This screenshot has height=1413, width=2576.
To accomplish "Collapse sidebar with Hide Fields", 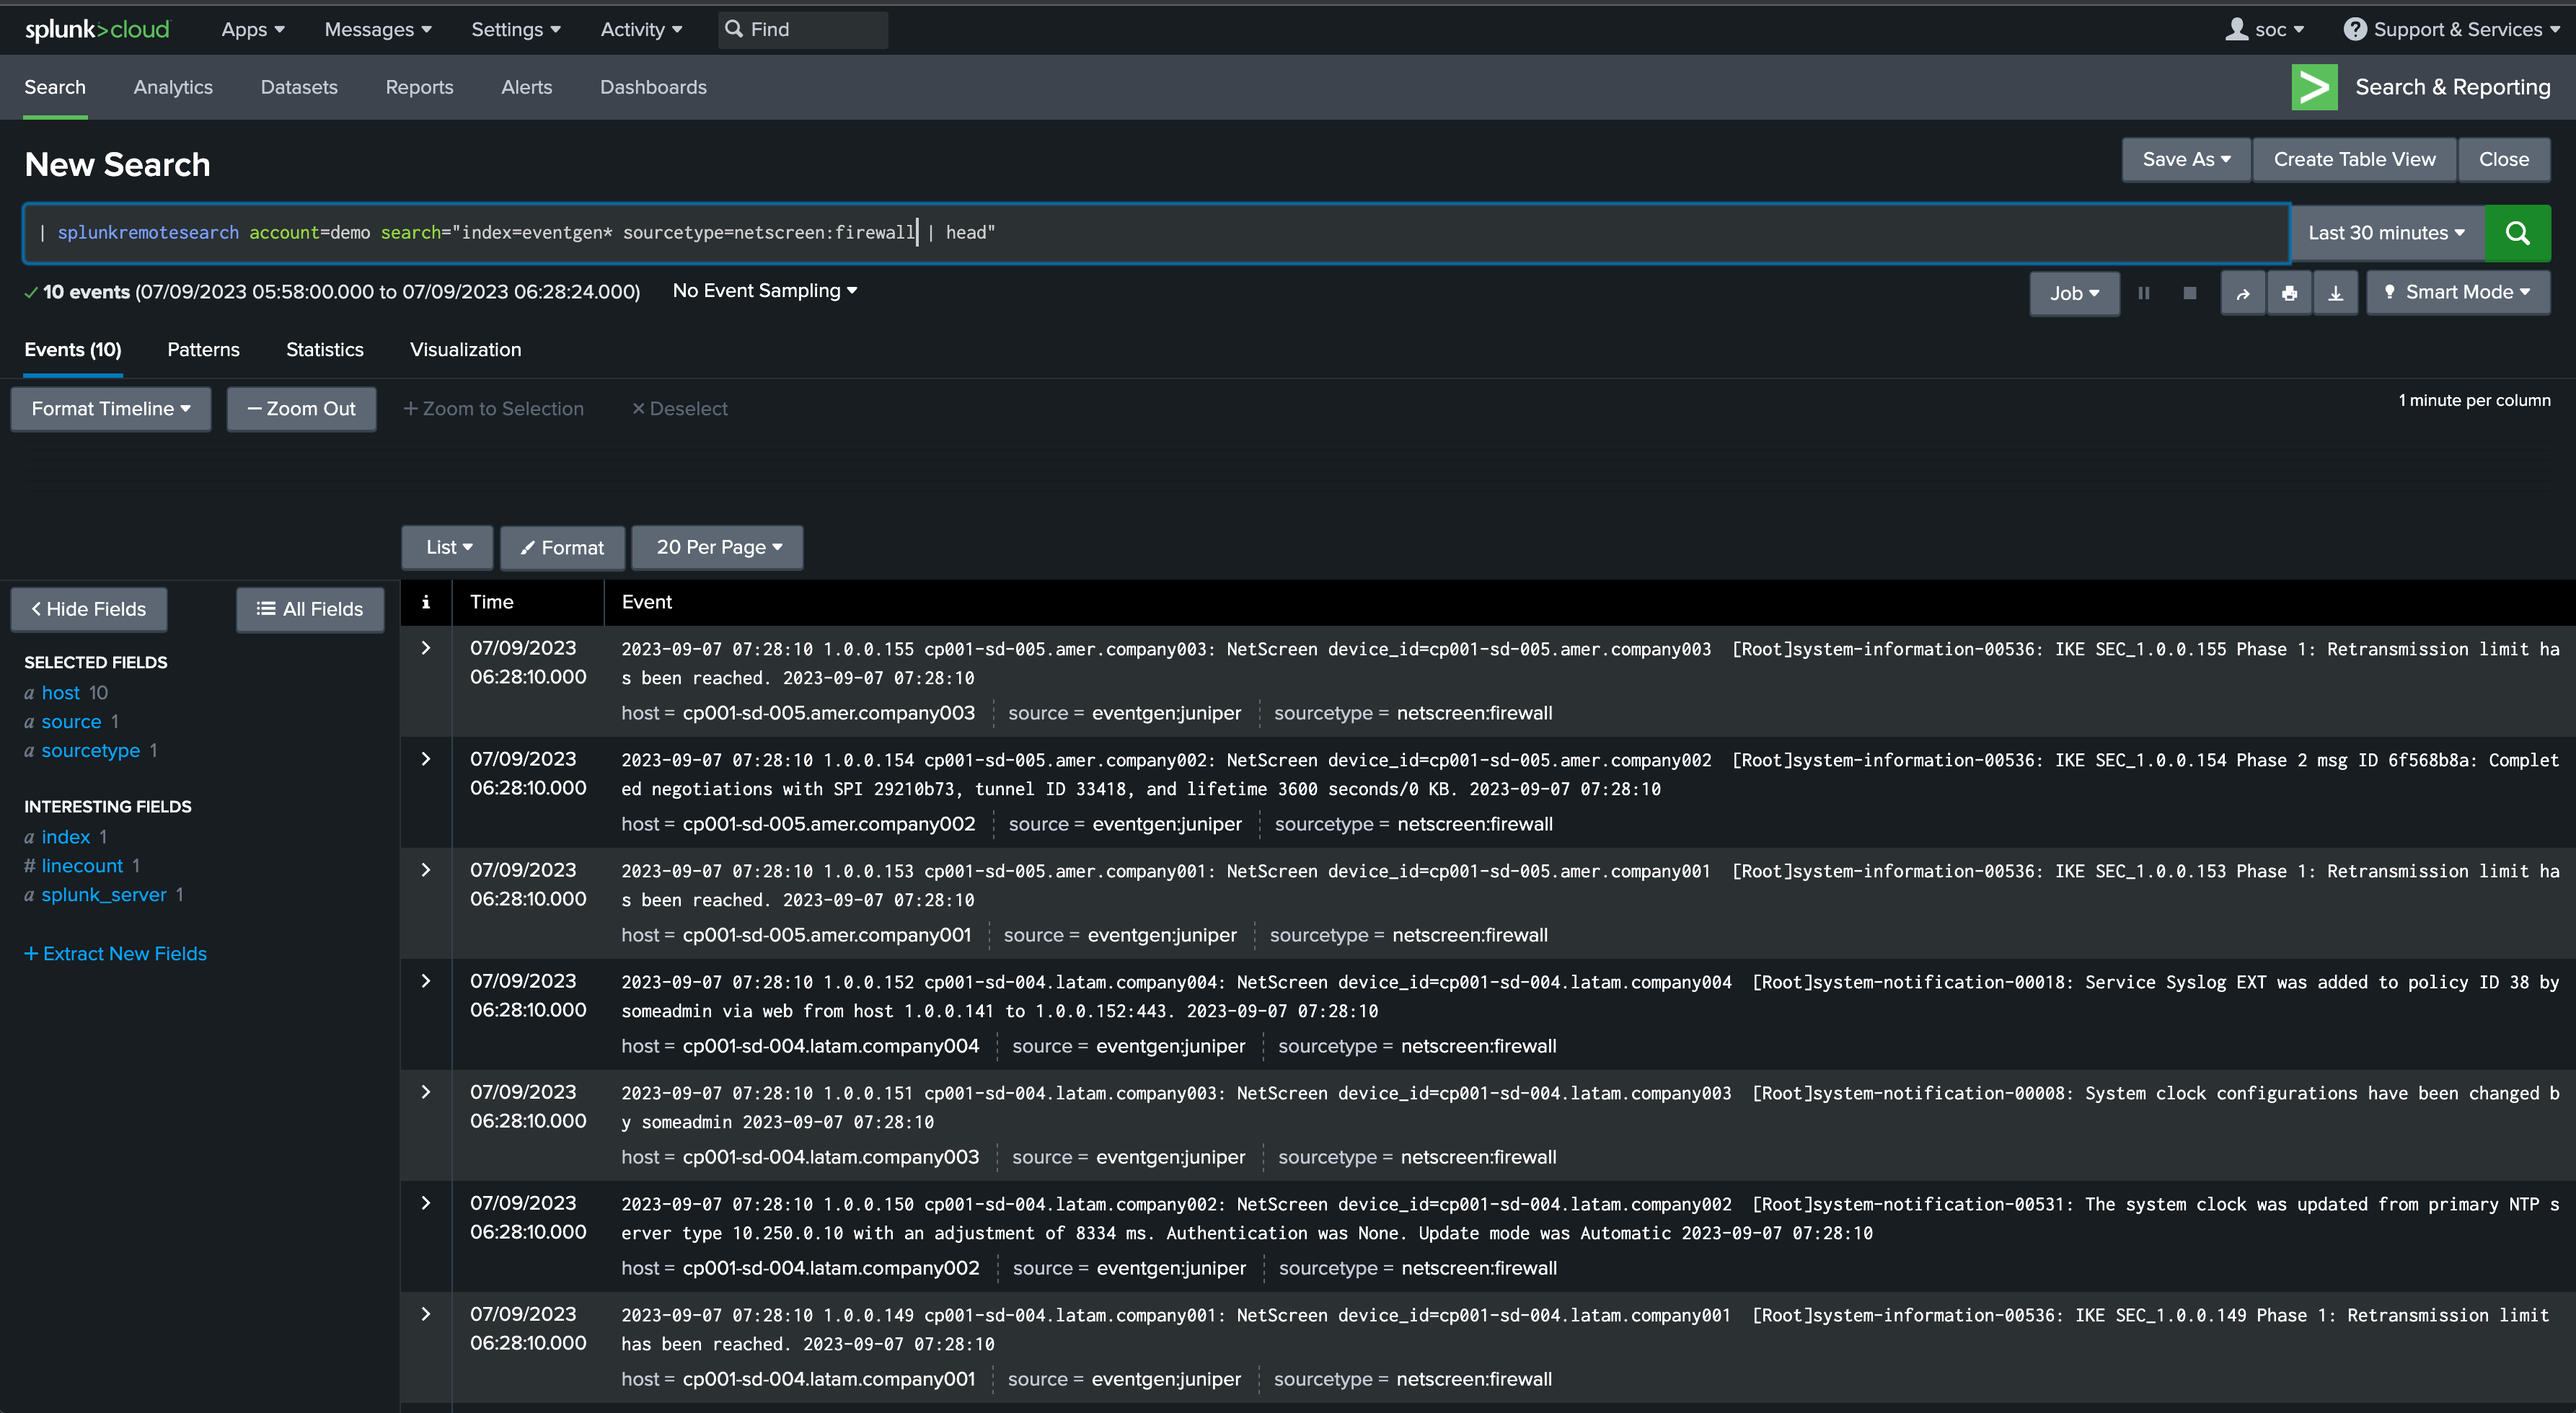I will coord(89,609).
